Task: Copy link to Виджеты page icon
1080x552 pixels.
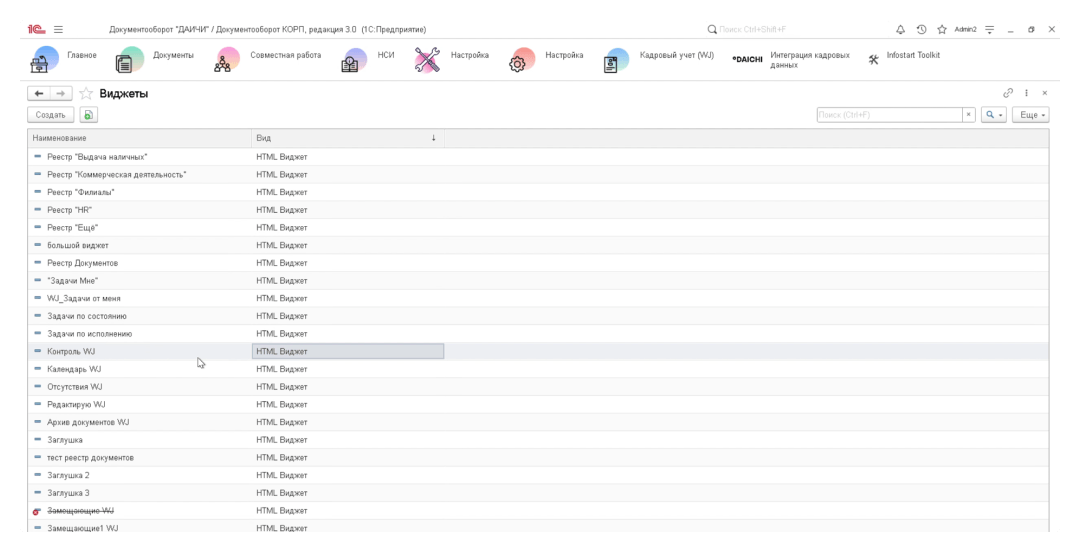Action: point(1008,93)
